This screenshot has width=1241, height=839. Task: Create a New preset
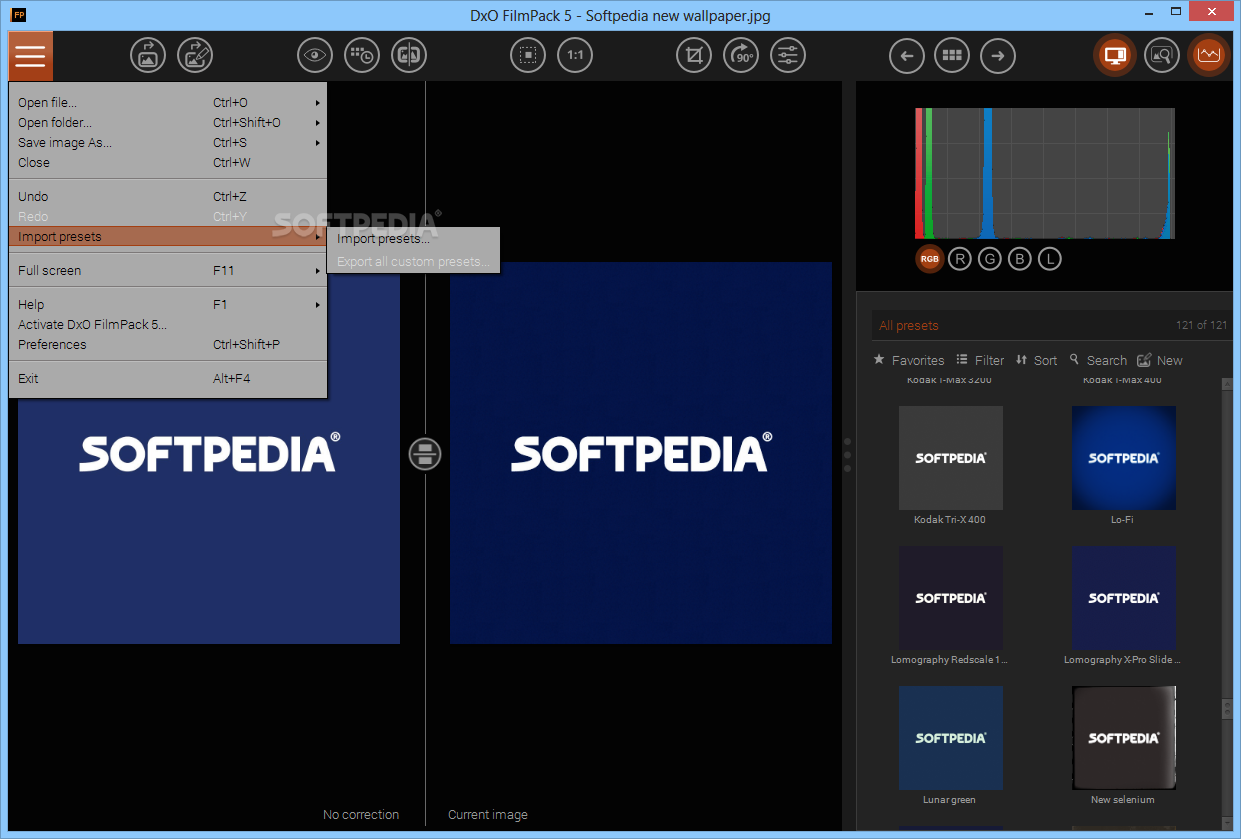click(1160, 360)
